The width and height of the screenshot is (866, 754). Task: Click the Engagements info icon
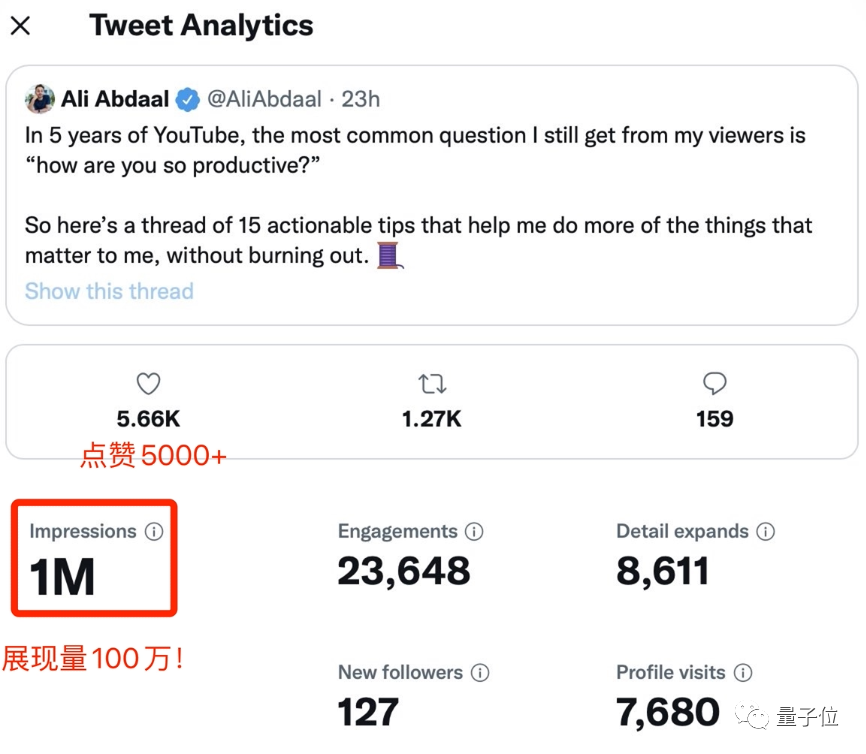[x=474, y=532]
